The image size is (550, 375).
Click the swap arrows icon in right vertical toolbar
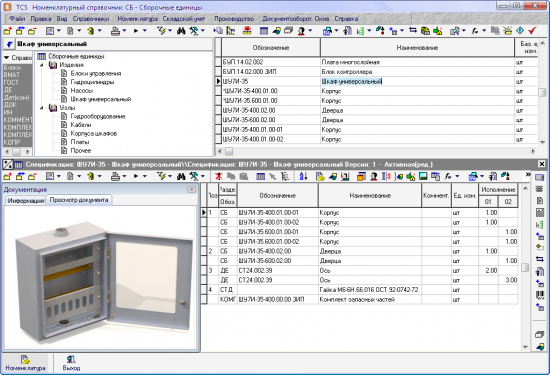pyautogui.click(x=540, y=259)
